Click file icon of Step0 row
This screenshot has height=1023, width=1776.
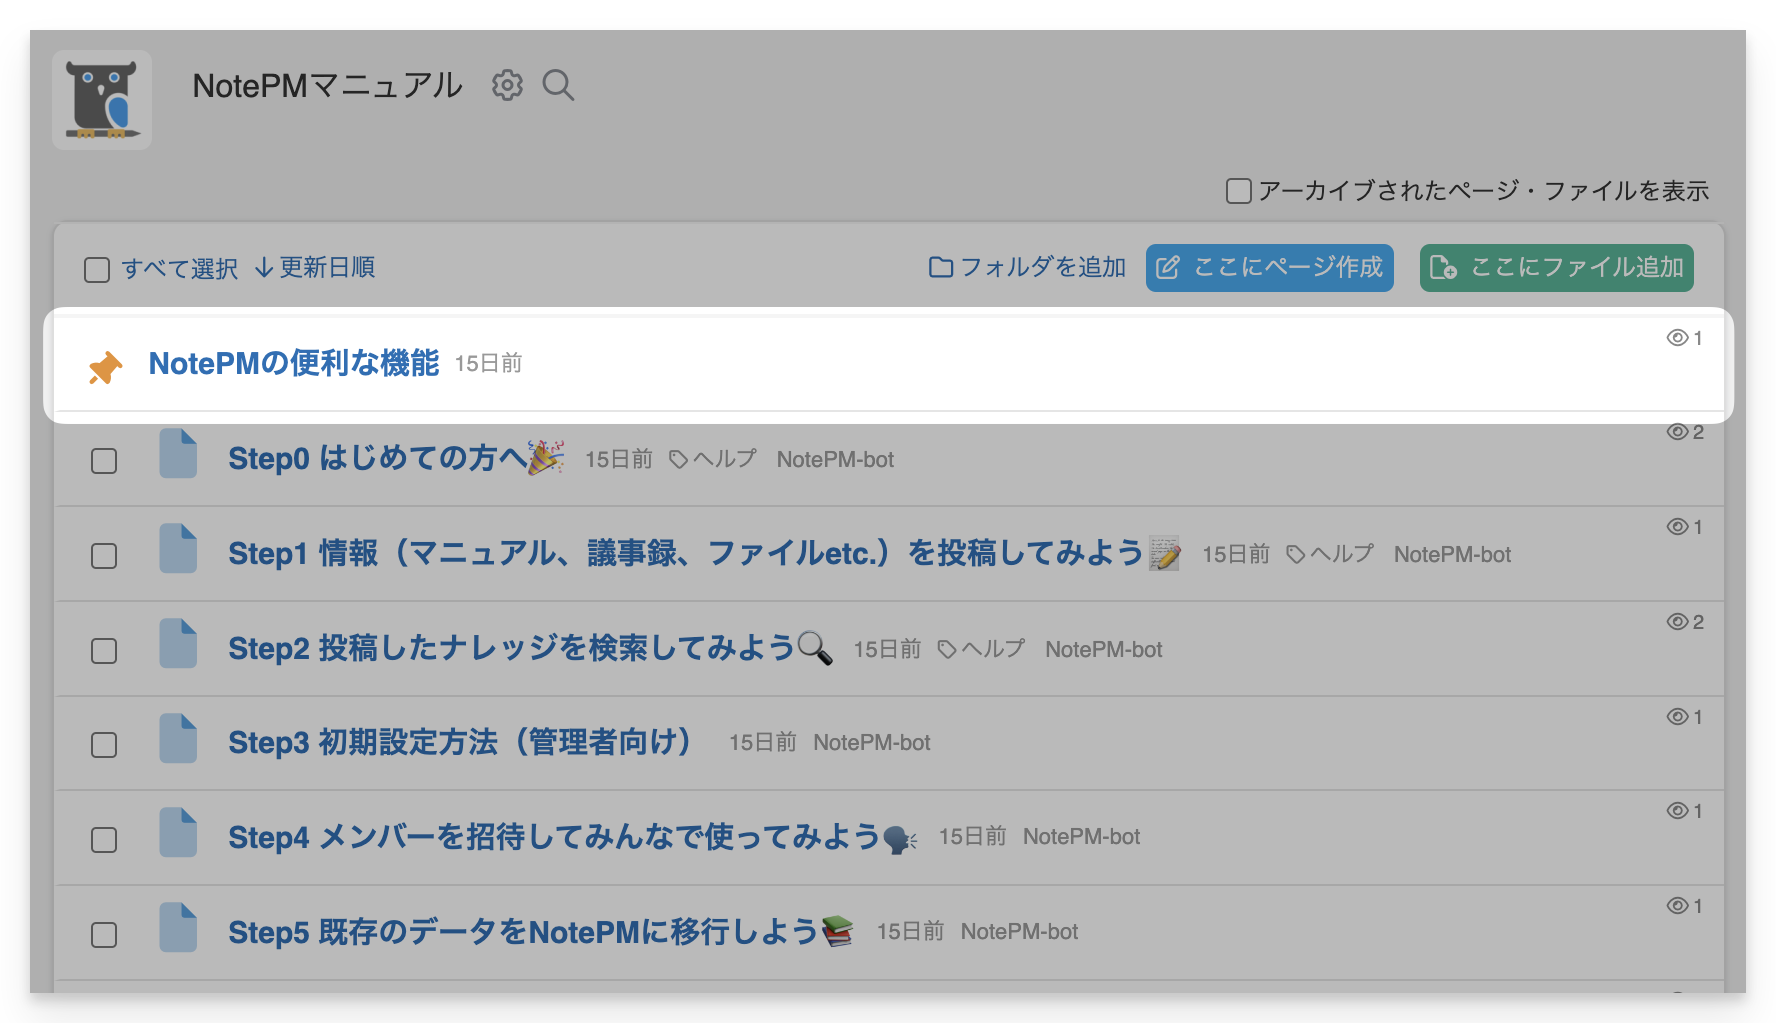[x=178, y=454]
